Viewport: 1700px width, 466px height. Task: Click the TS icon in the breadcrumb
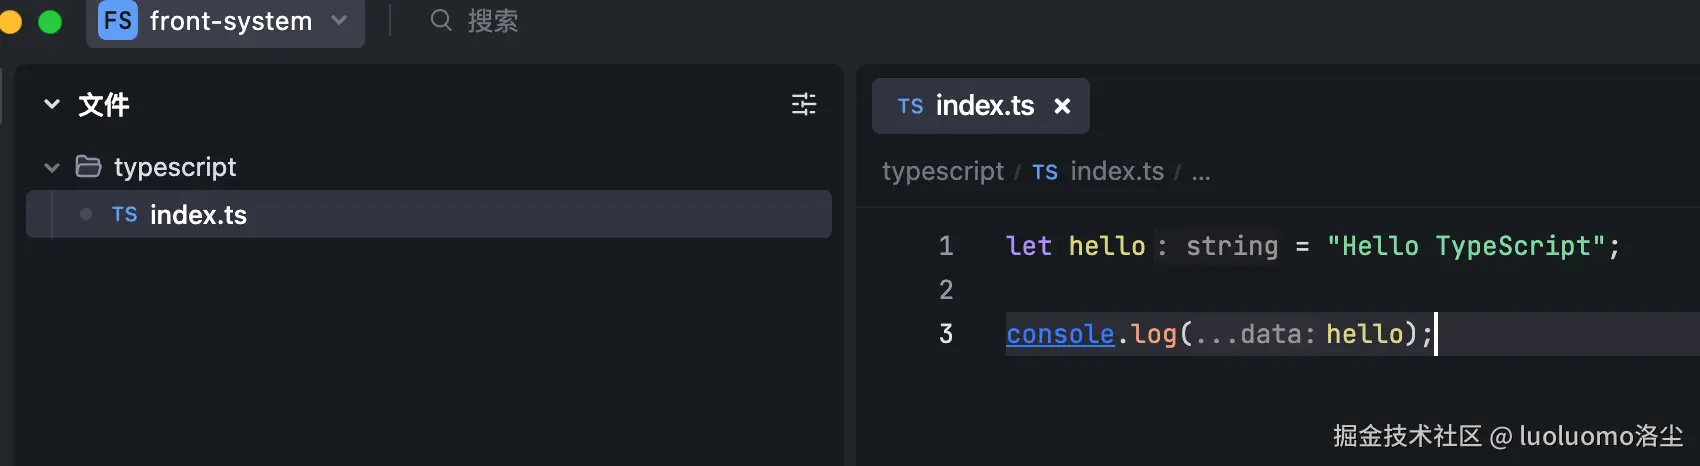[x=1045, y=172]
